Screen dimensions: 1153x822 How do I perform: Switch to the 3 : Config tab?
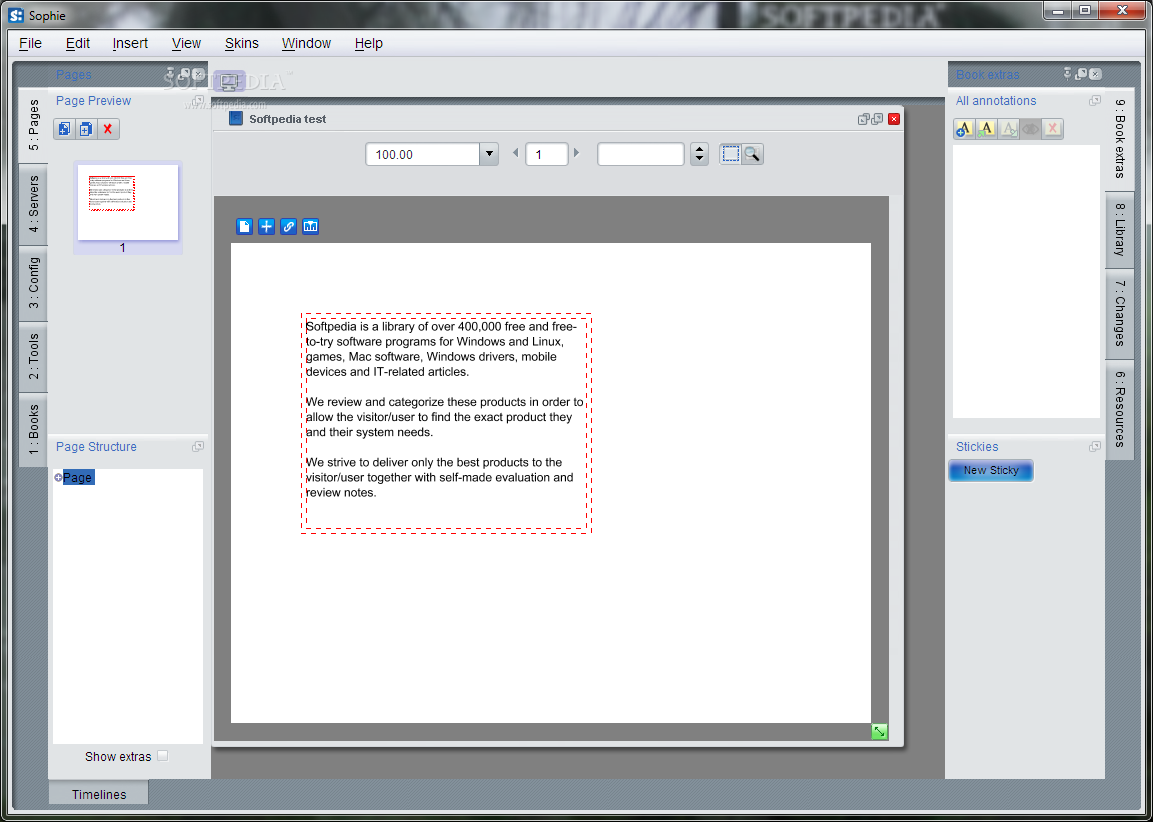pos(34,283)
